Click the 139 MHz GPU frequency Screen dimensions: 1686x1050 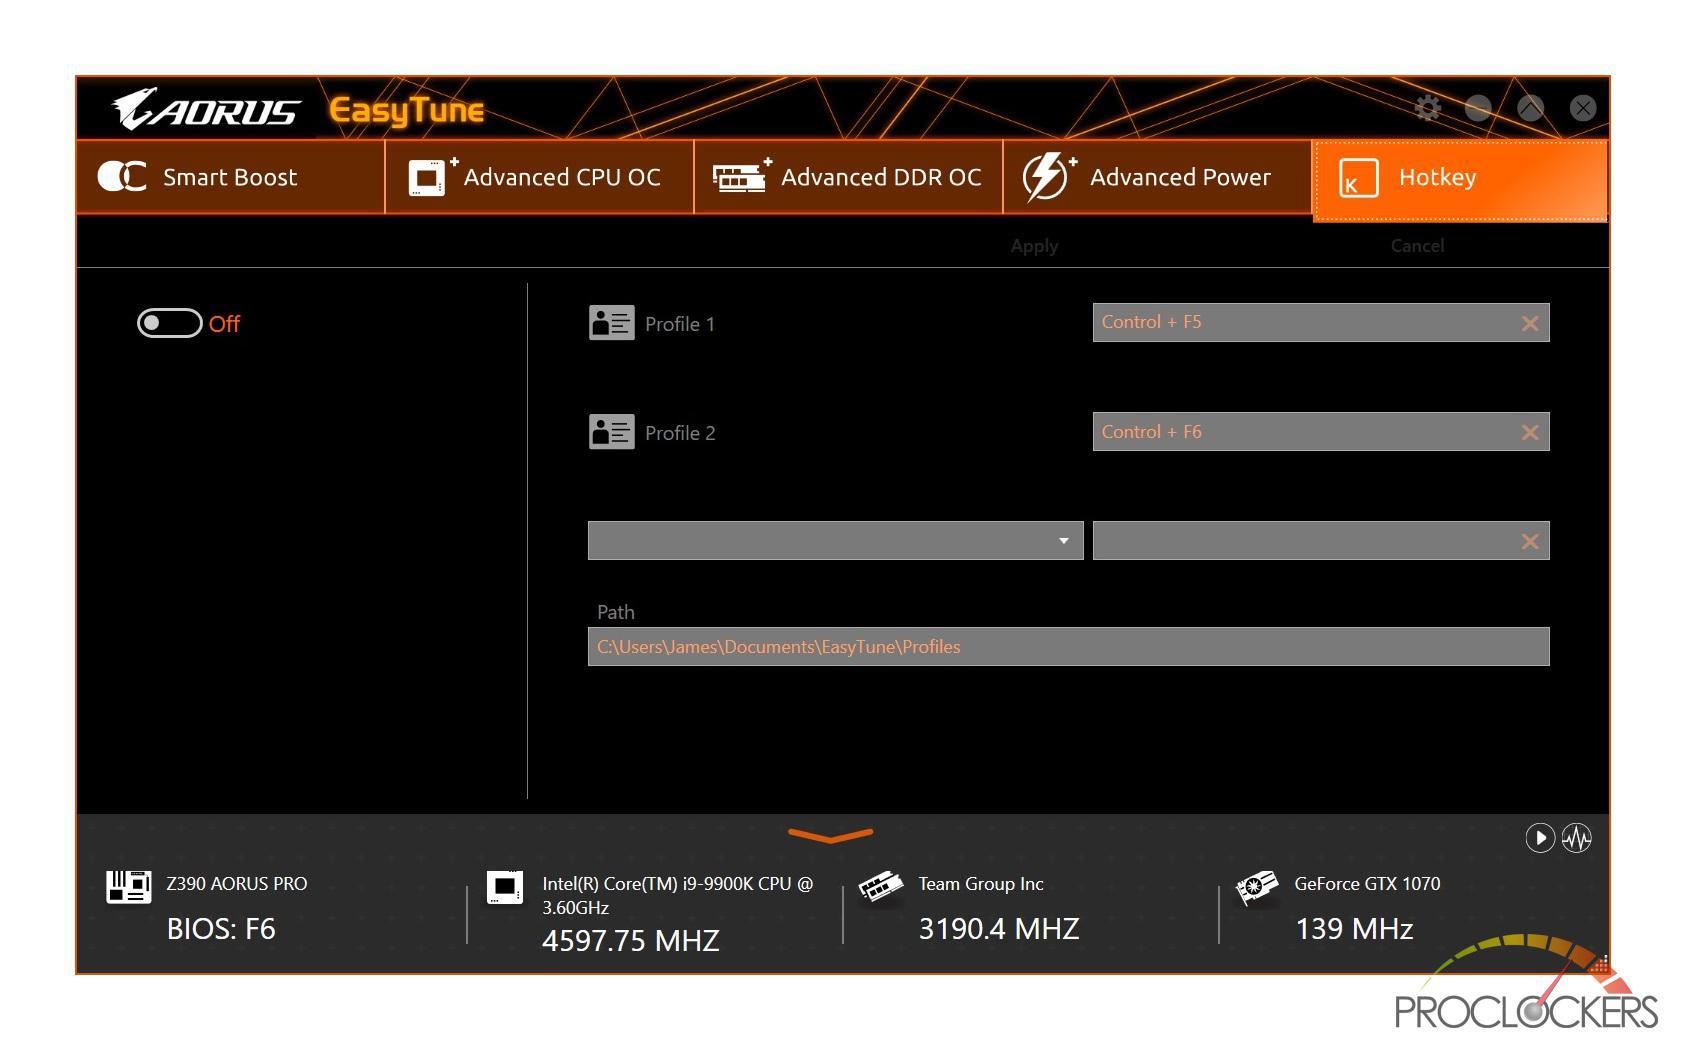[x=1354, y=929]
